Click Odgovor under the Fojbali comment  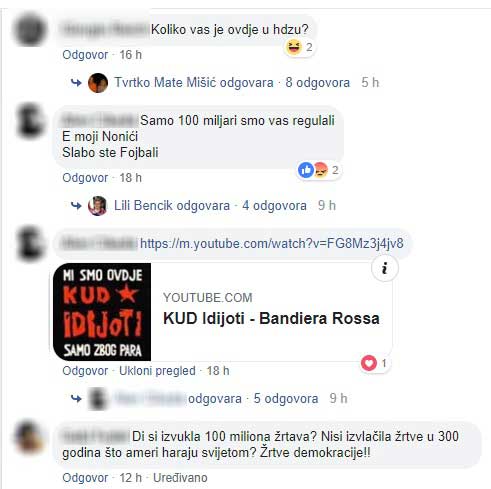85,178
